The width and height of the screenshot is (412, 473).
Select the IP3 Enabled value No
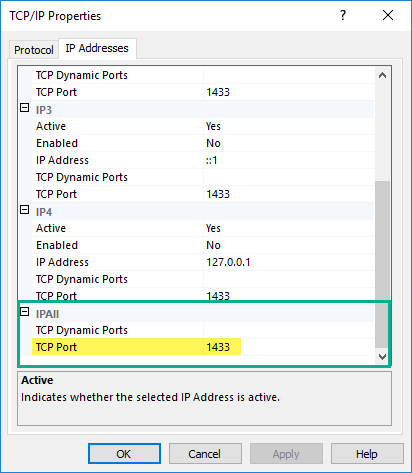coord(213,143)
